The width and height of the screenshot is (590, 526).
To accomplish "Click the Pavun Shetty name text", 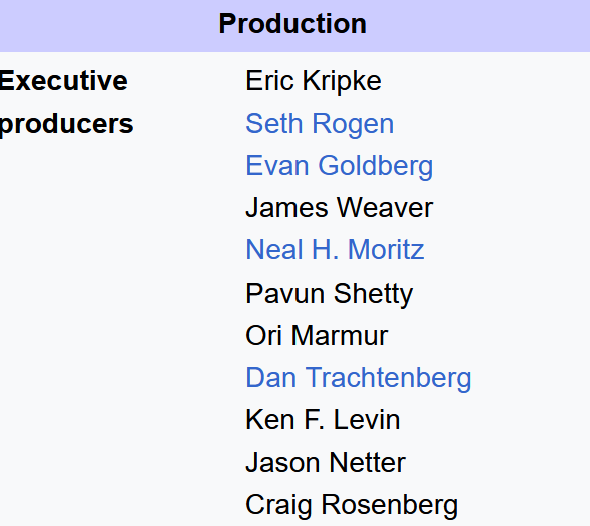I will pyautogui.click(x=329, y=294).
